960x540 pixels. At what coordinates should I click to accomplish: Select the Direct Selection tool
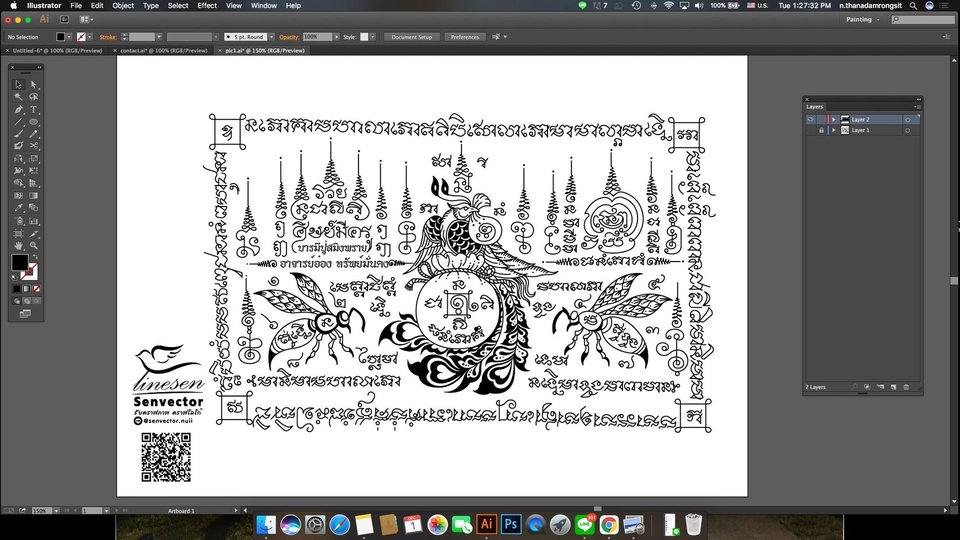pos(34,84)
